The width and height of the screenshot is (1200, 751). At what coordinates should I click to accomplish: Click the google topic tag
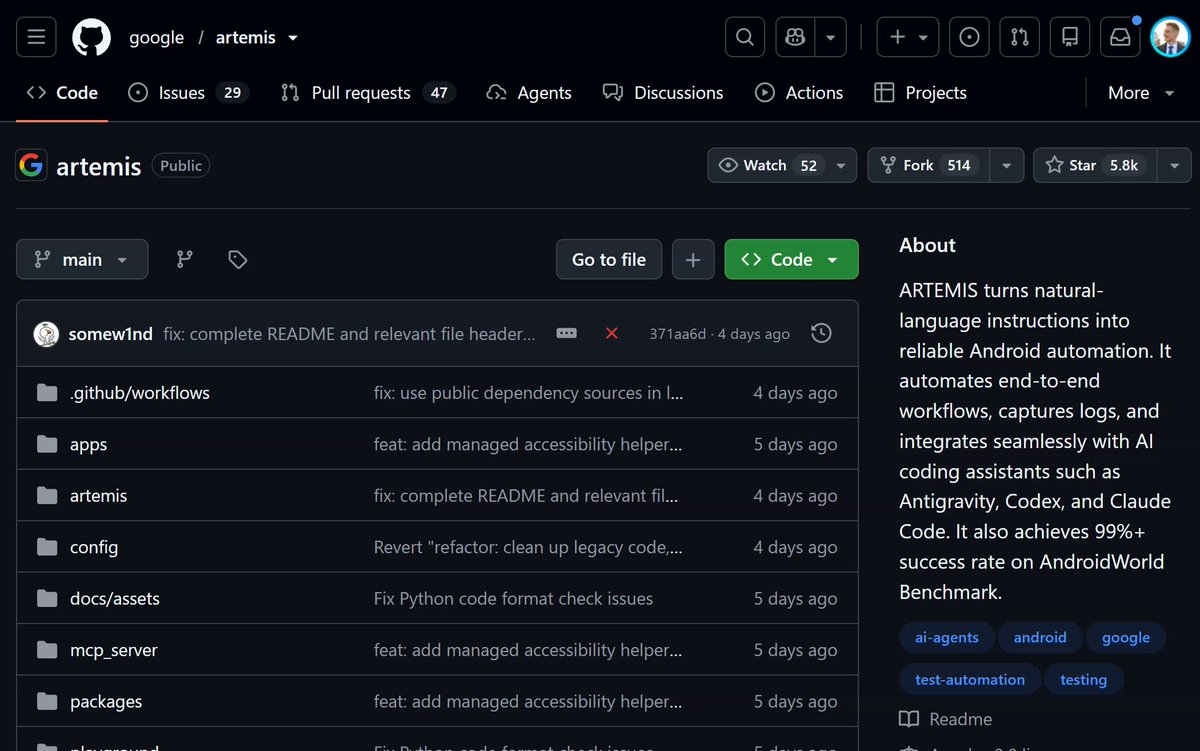[x=1126, y=637]
